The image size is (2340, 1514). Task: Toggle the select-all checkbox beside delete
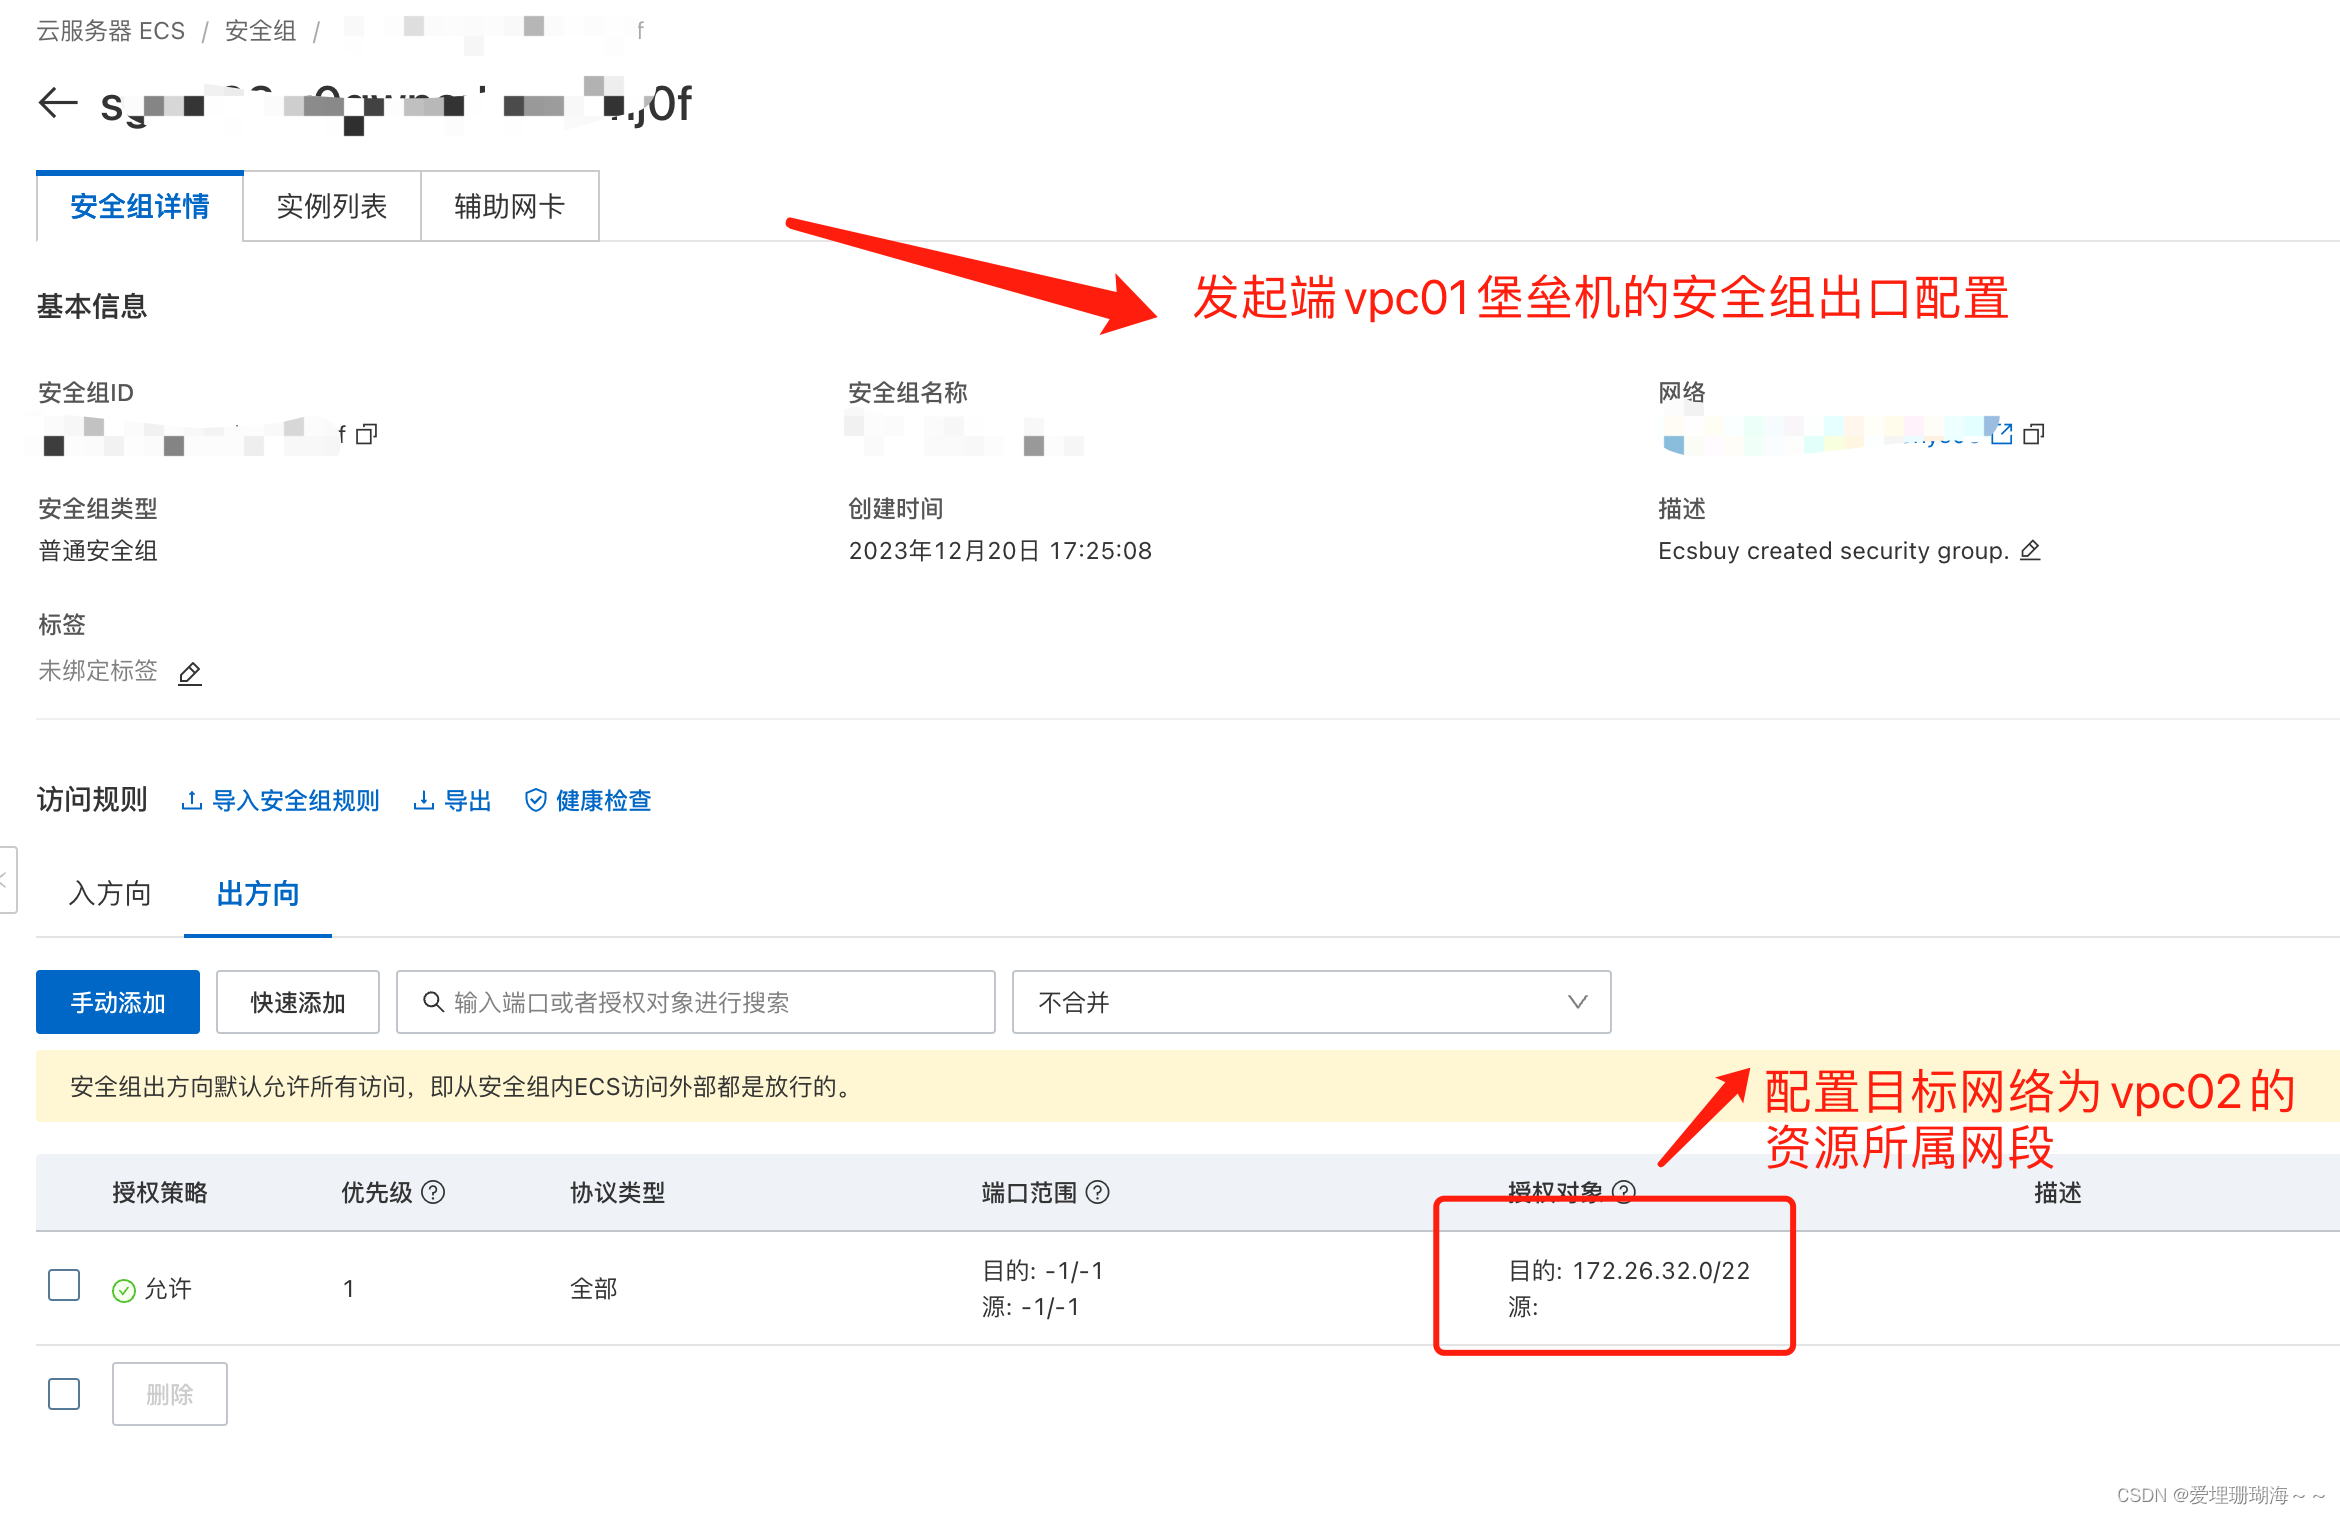(x=64, y=1393)
